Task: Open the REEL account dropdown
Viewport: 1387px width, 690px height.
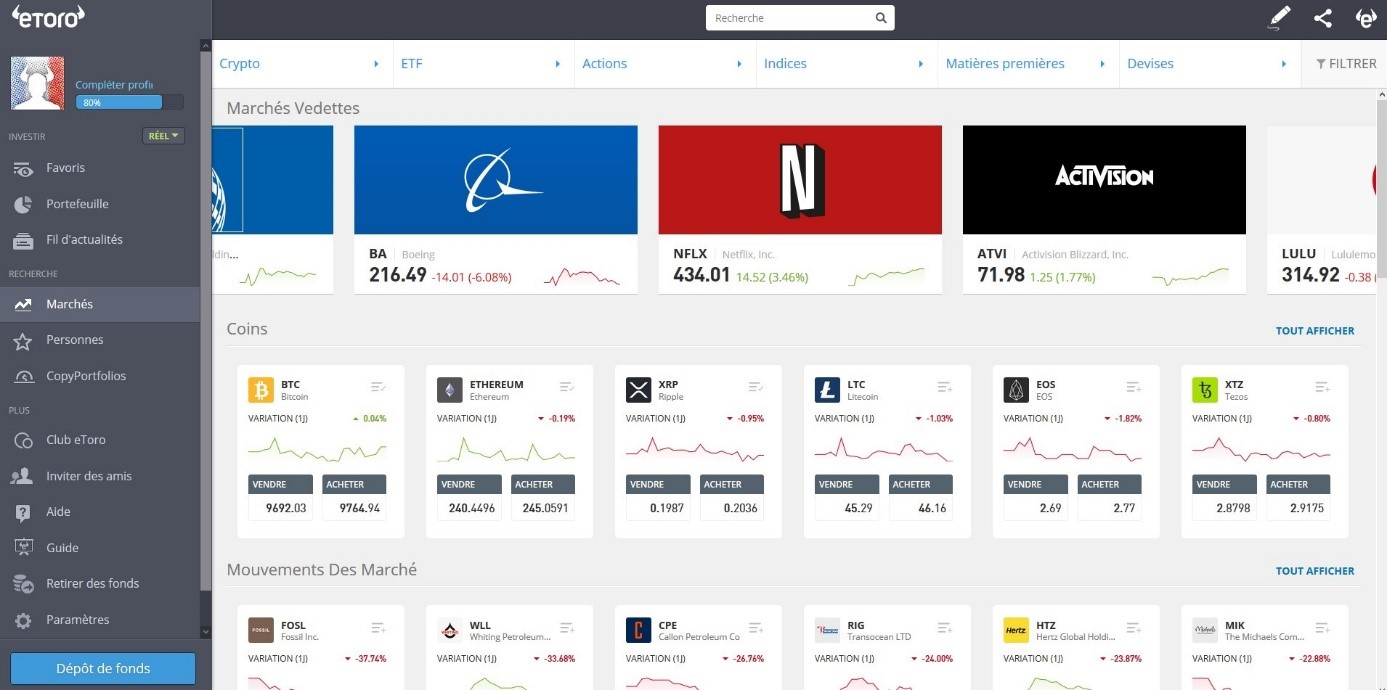Action: [x=162, y=135]
